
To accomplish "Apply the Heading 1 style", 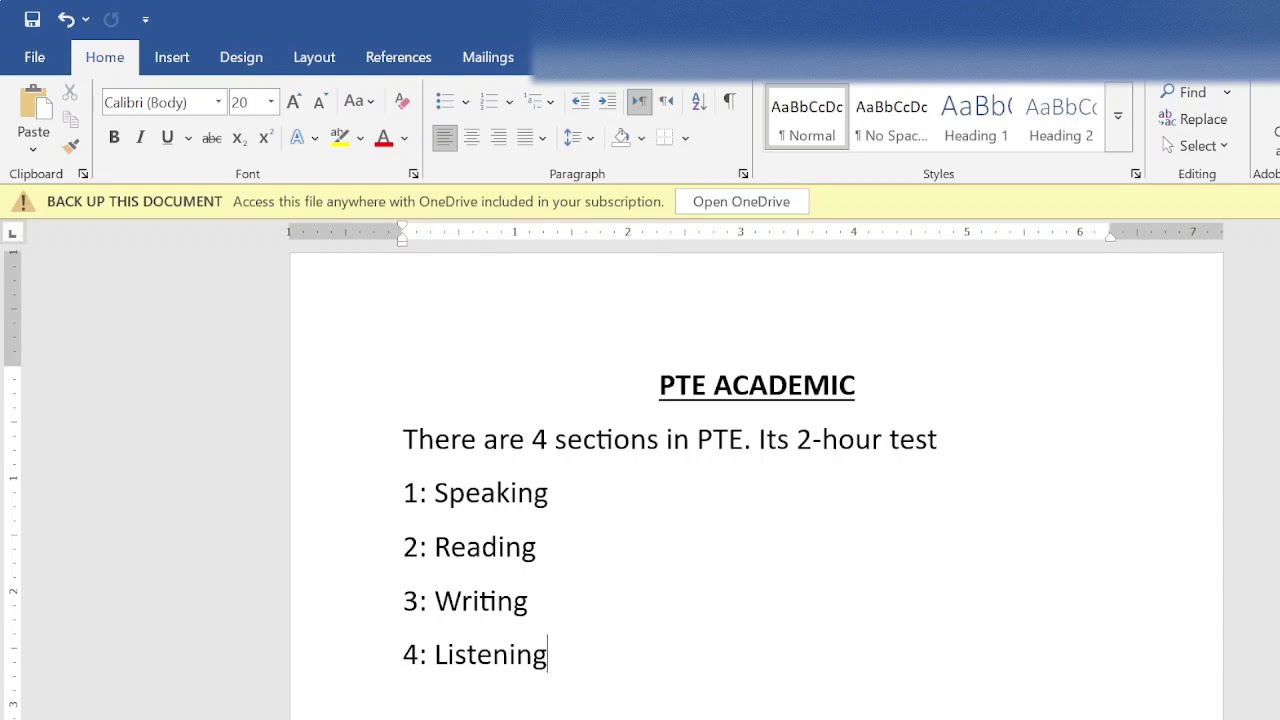I will (x=976, y=118).
